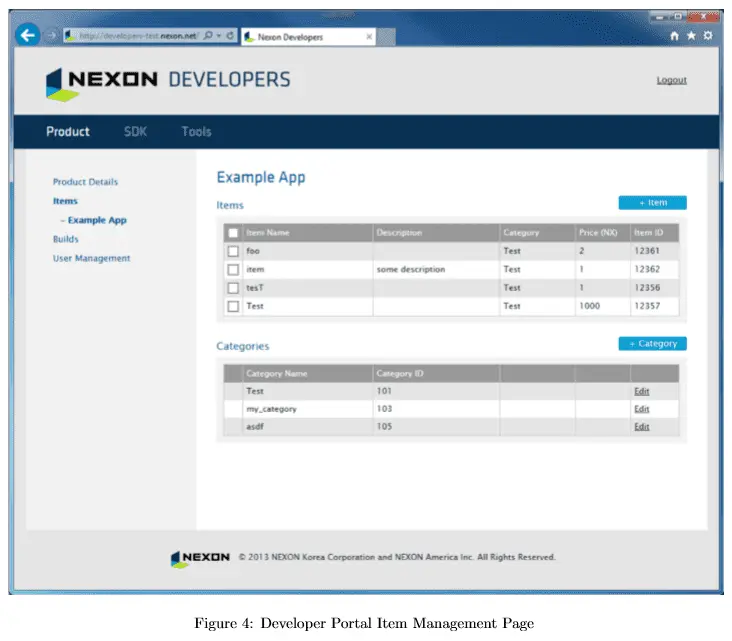
Task: Click the refresh icon in address bar
Action: pyautogui.click(x=230, y=35)
